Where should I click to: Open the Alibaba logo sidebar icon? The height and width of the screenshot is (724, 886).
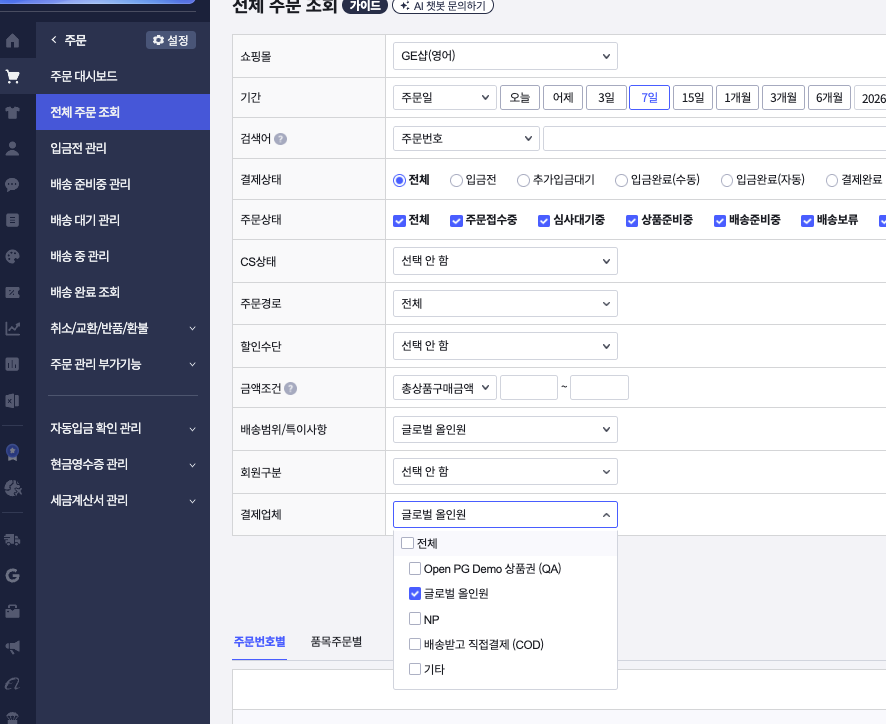[x=12, y=683]
